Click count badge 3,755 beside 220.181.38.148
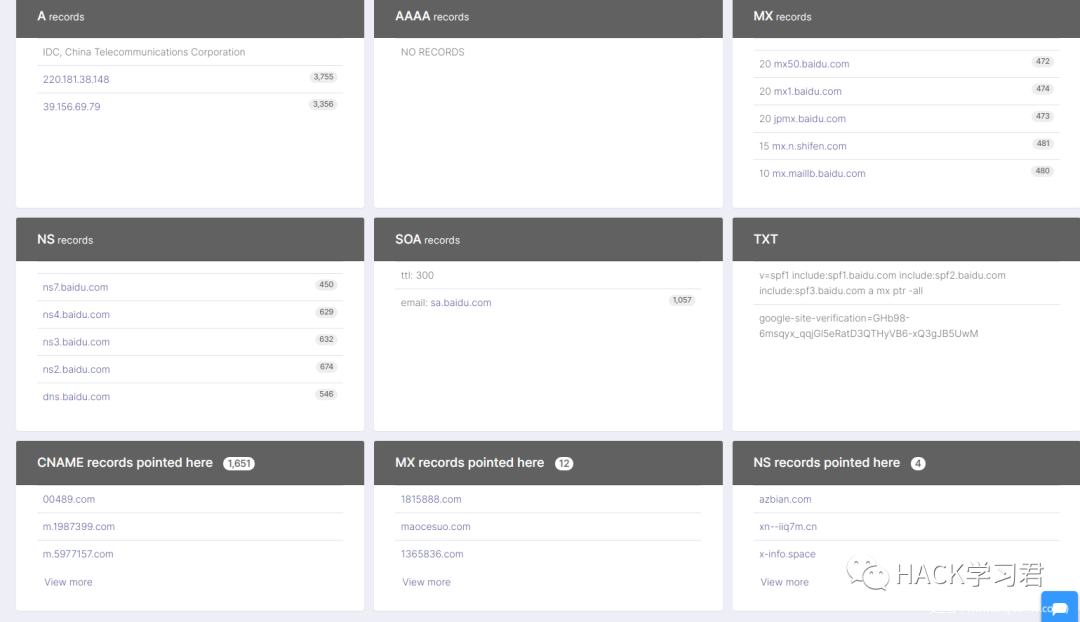Viewport: 1080px width, 622px height. 323,77
